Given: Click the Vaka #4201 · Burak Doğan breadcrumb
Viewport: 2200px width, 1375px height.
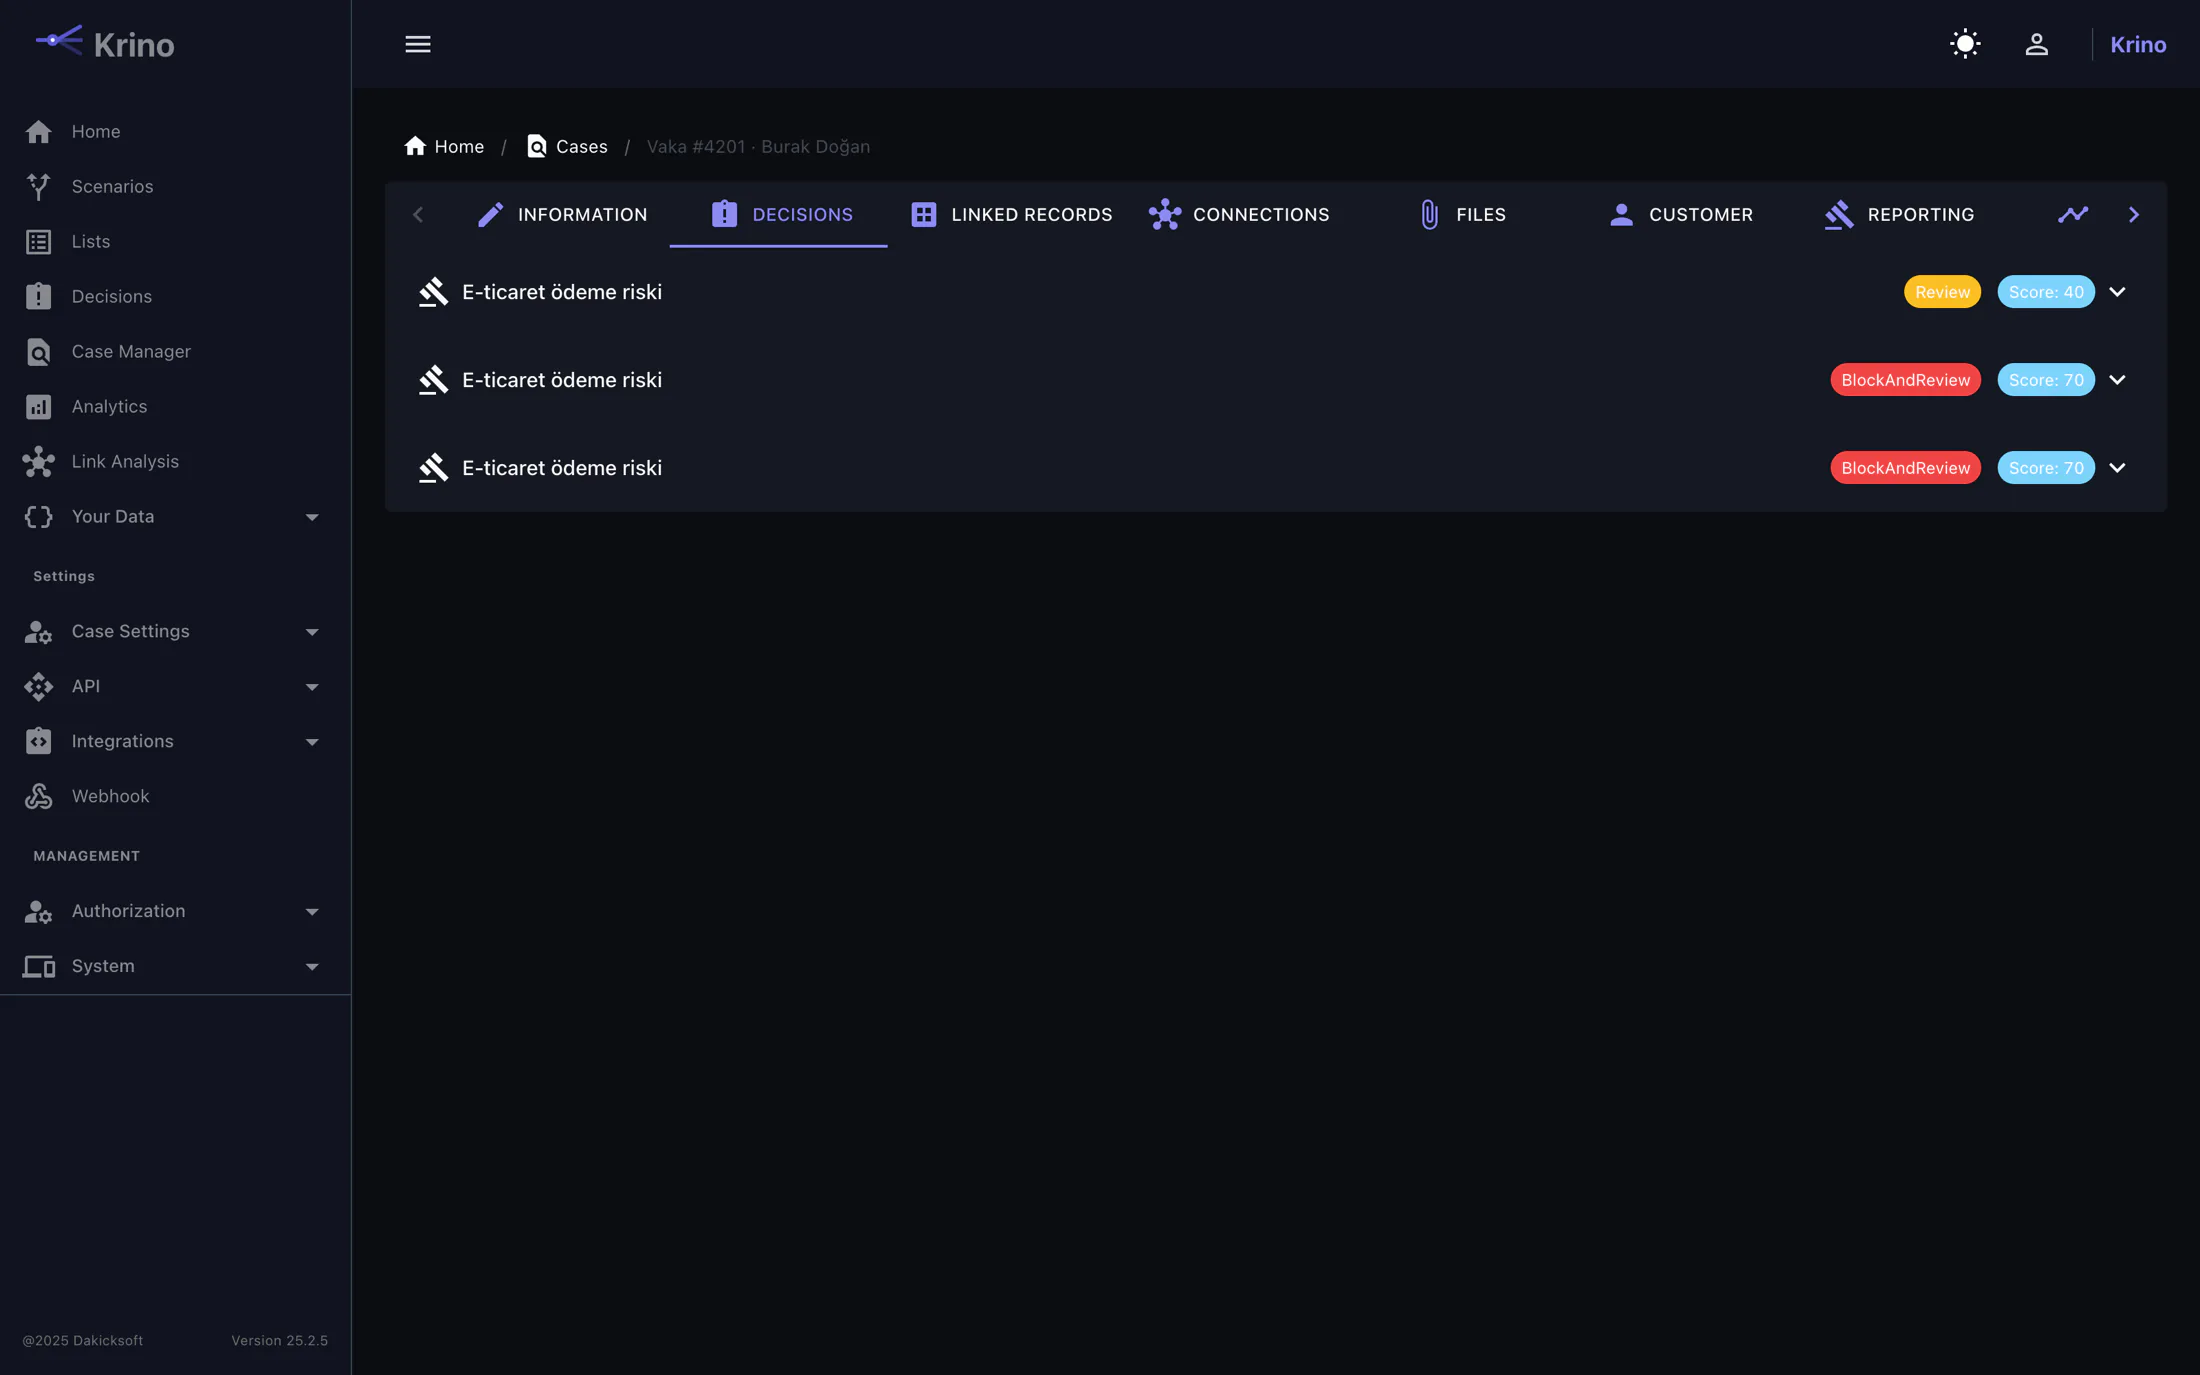Looking at the screenshot, I should (x=758, y=147).
